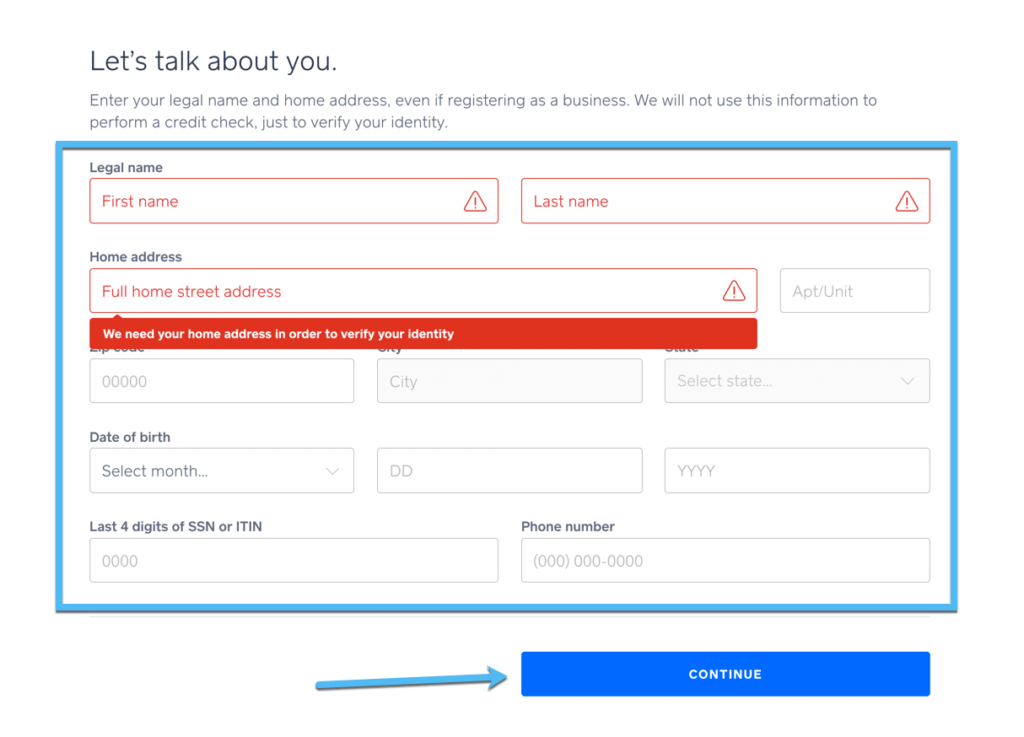Focus the First name input field
This screenshot has width=1024, height=737.
point(270,202)
